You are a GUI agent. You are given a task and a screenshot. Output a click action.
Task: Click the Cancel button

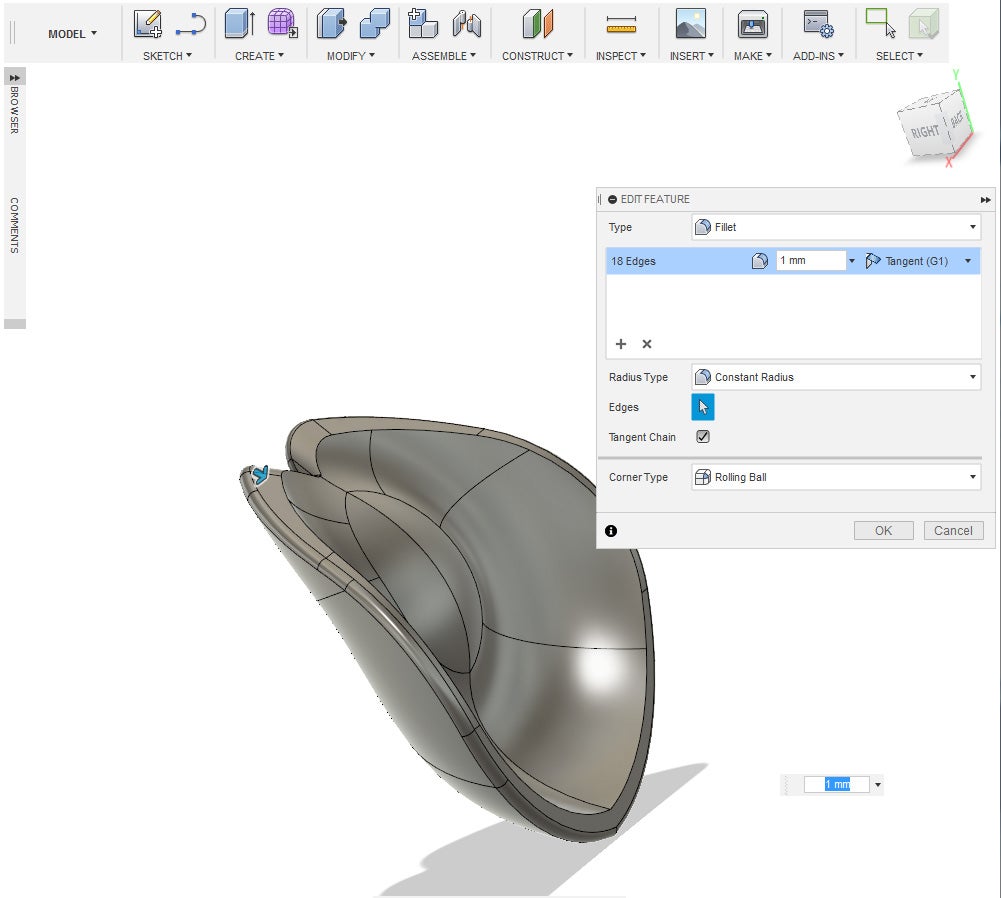(x=953, y=531)
